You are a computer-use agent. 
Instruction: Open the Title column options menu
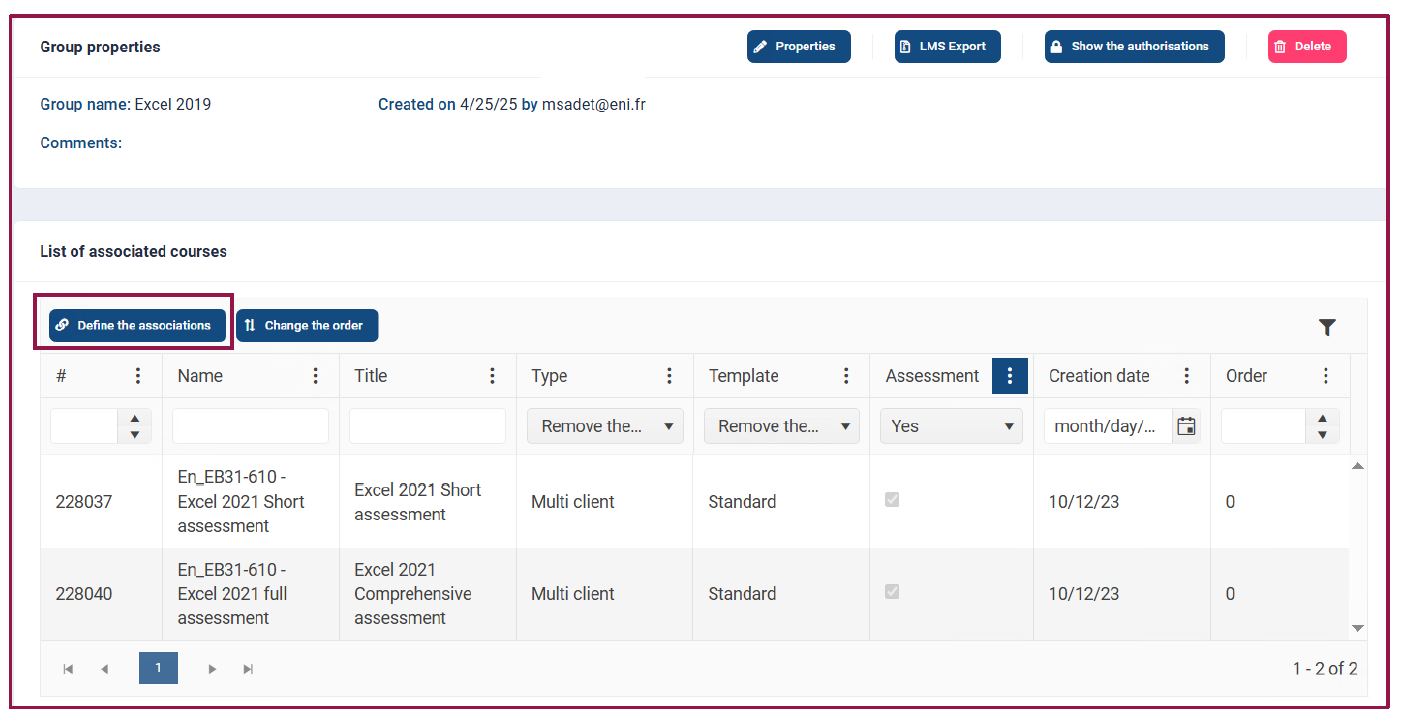click(492, 376)
